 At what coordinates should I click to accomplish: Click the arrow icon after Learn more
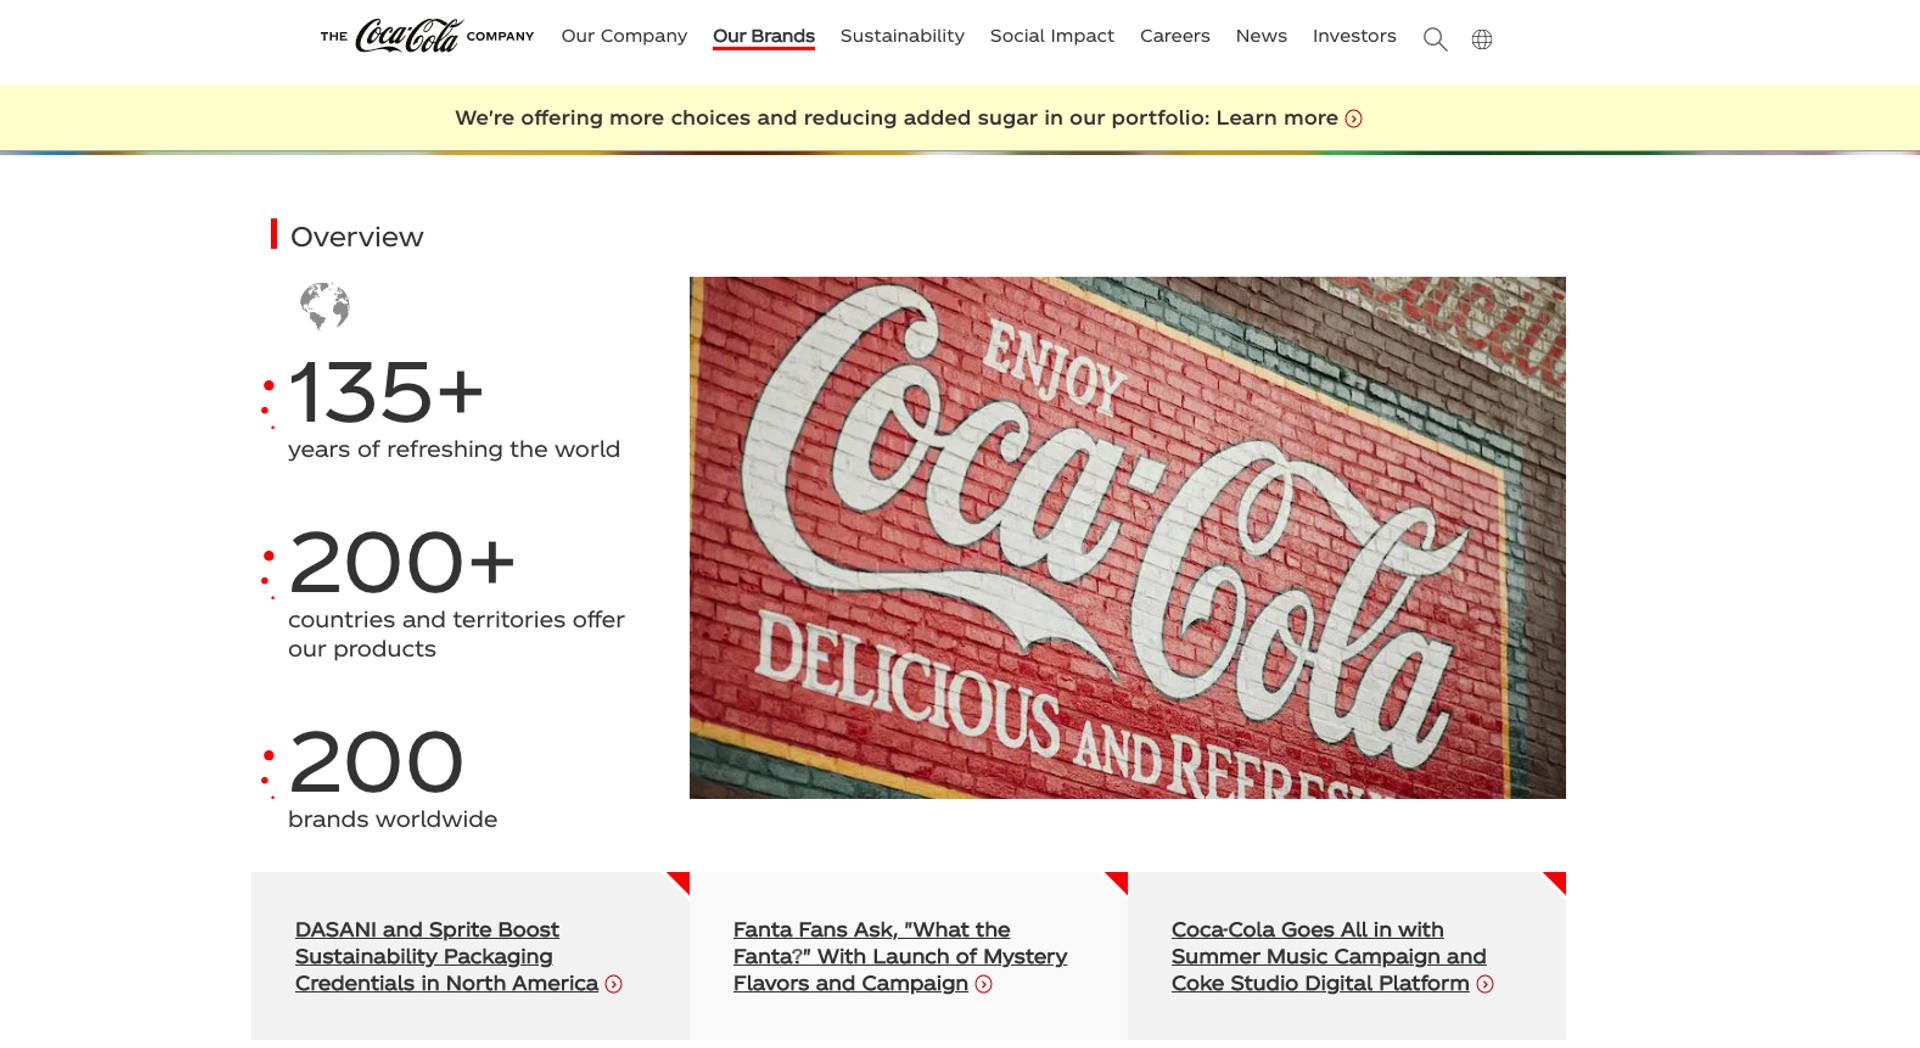coord(1355,118)
